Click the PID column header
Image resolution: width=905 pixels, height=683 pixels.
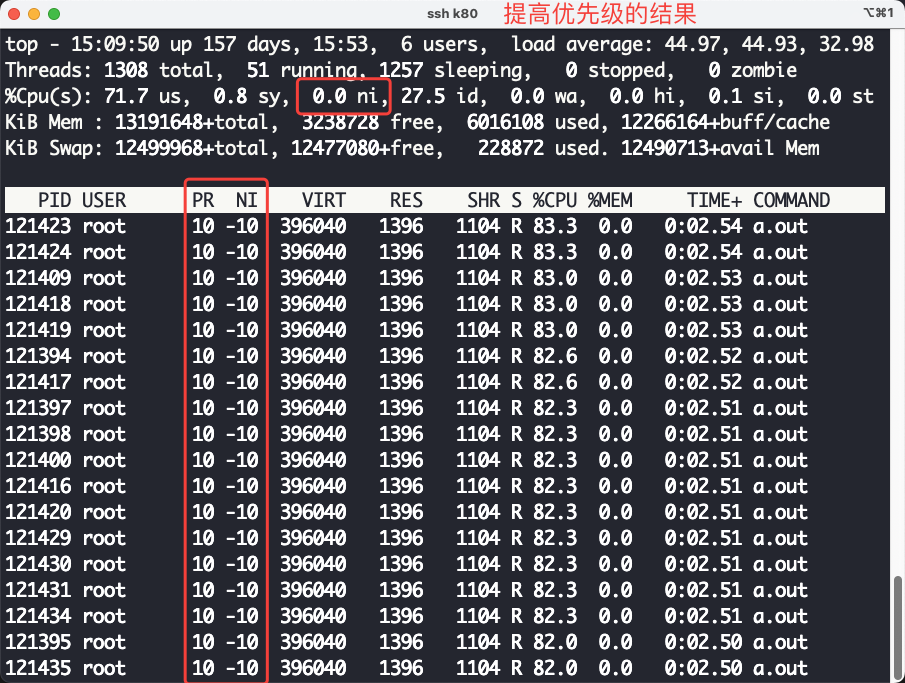54,200
